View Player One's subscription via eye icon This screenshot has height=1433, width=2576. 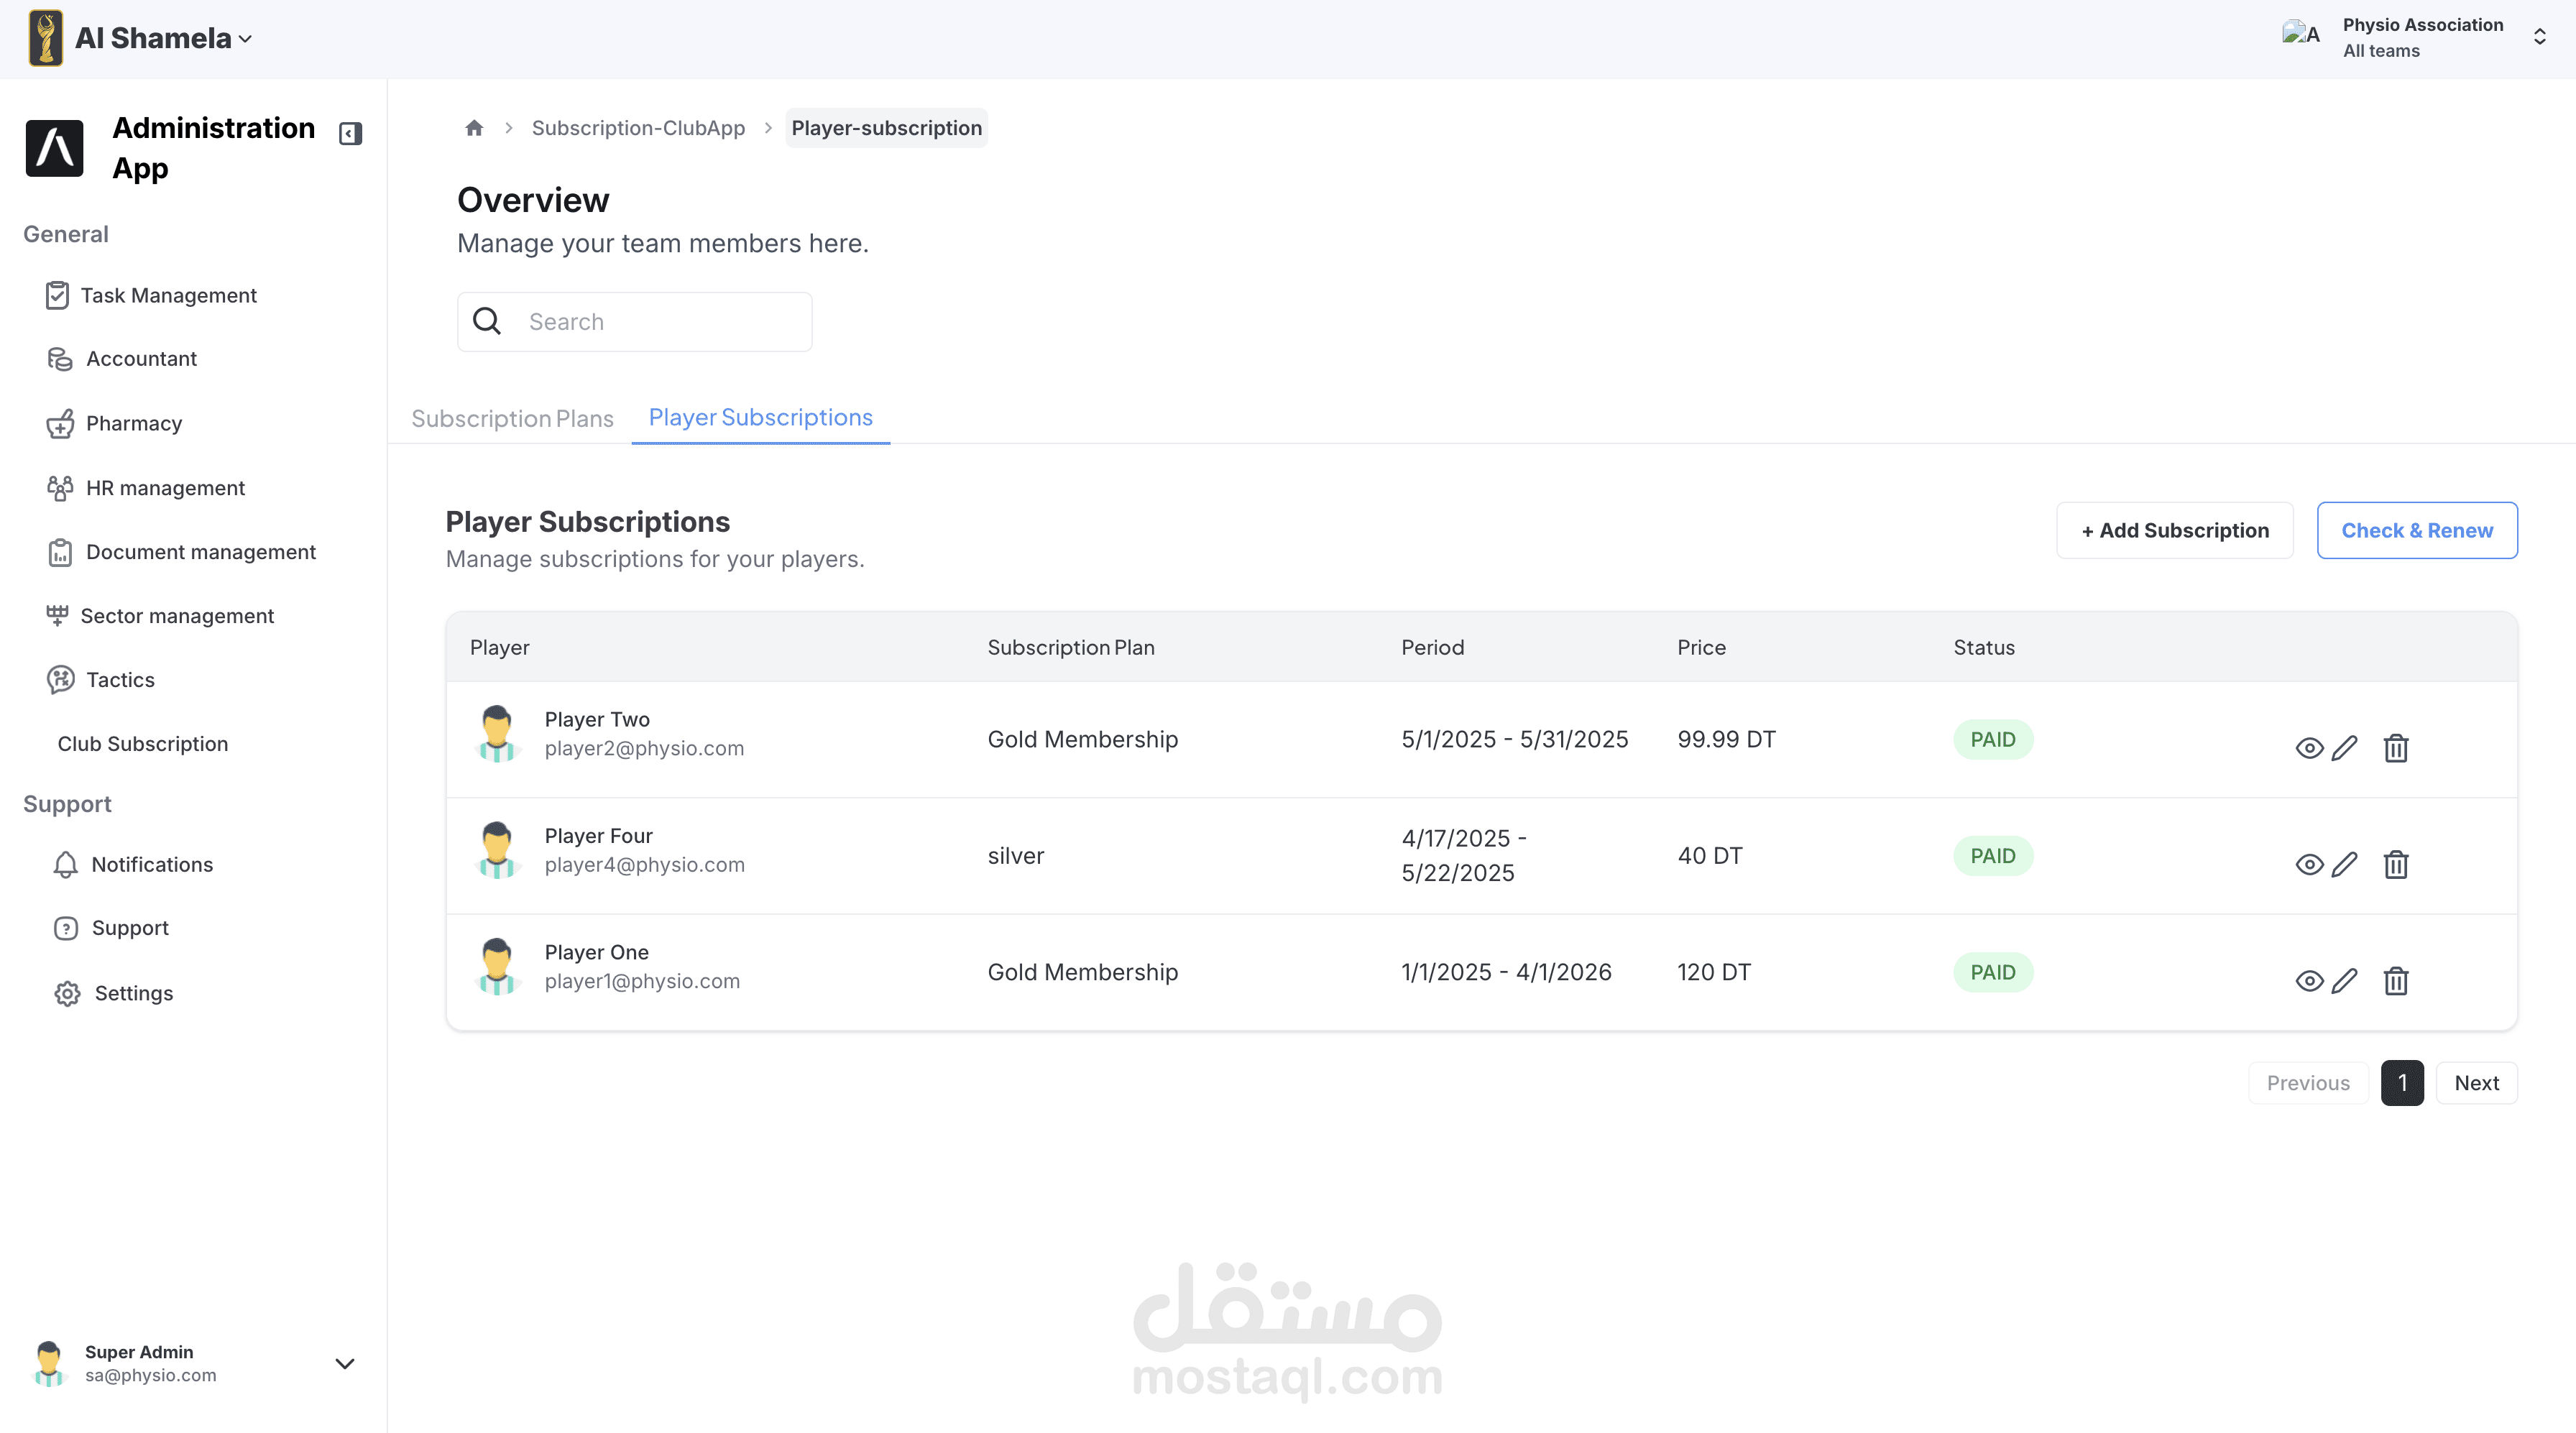(x=2308, y=981)
